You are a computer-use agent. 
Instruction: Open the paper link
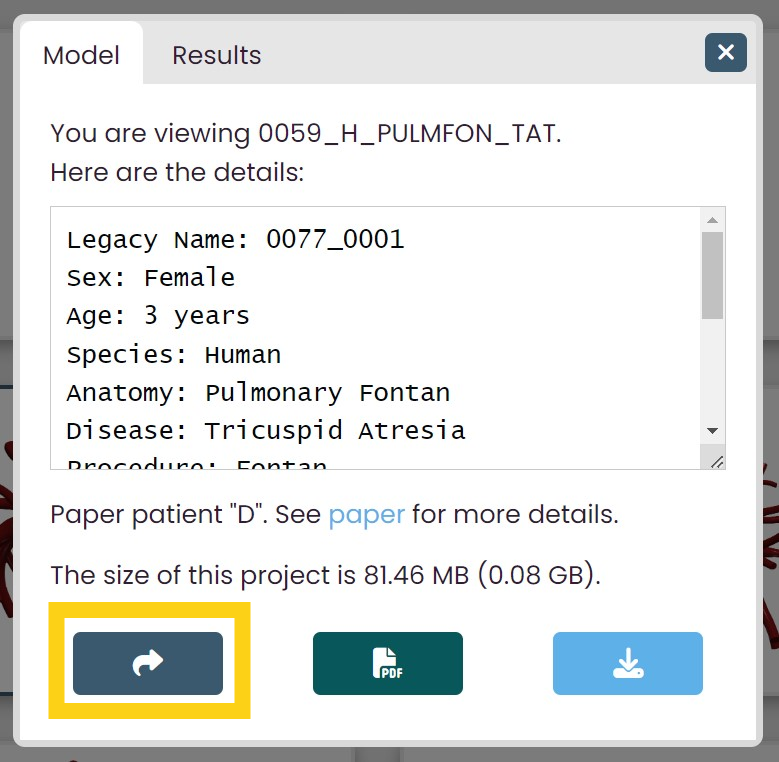[366, 515]
